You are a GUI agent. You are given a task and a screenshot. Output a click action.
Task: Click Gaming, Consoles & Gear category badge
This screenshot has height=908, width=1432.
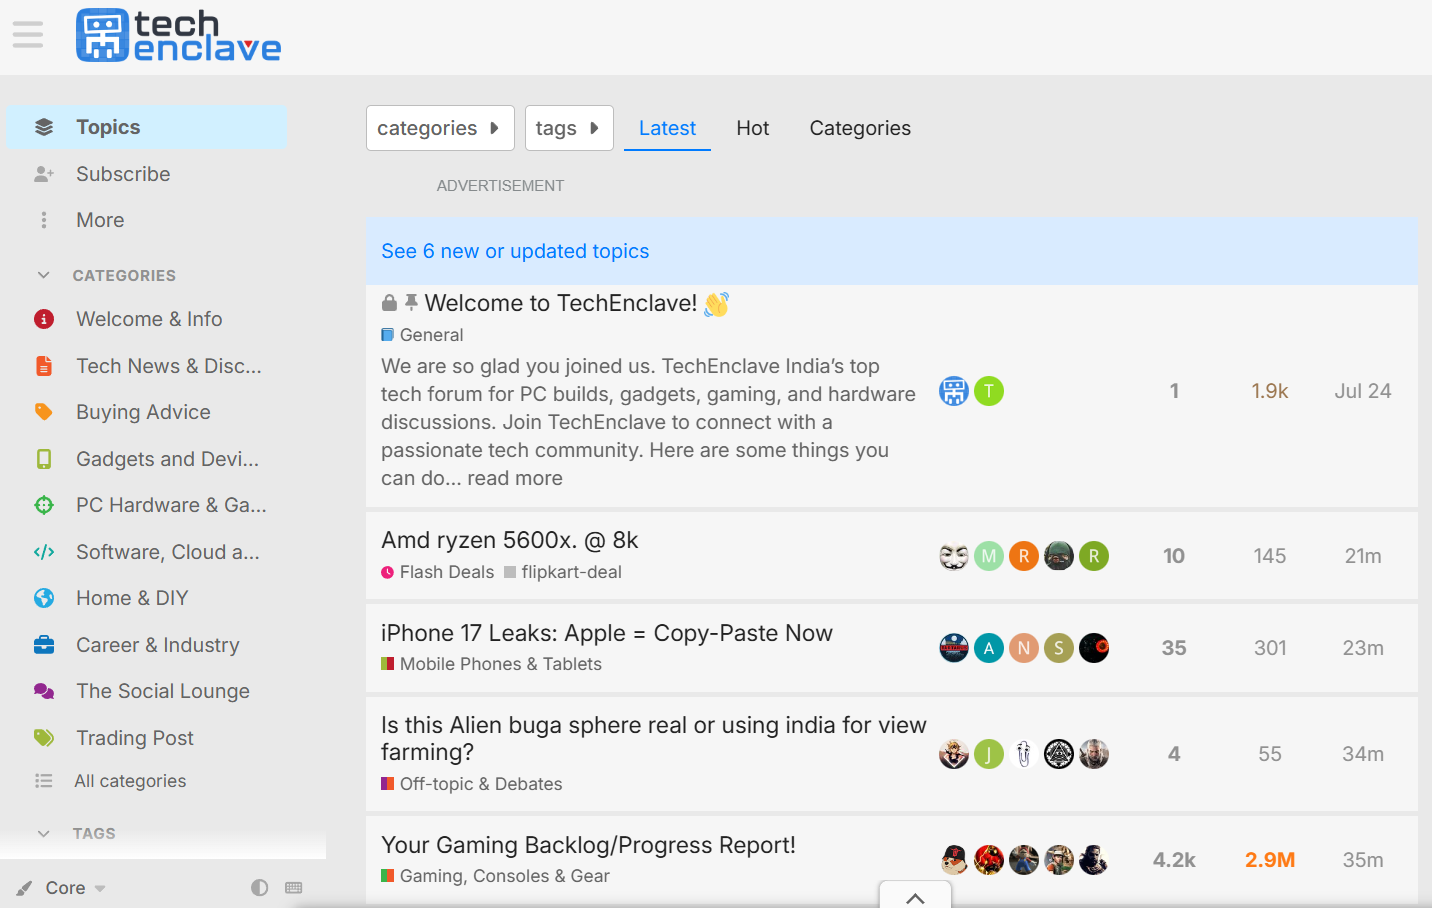tap(495, 876)
